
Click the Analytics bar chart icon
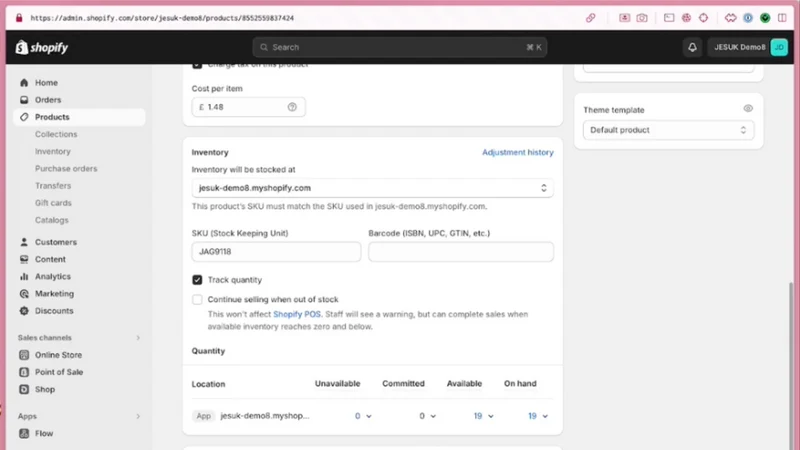coord(24,277)
